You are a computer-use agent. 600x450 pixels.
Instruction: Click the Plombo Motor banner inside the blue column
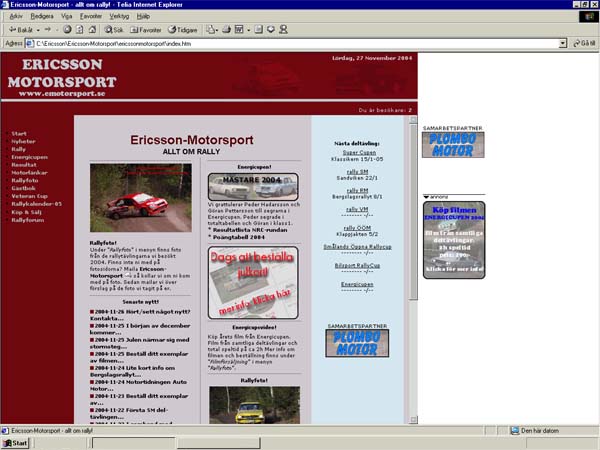pyautogui.click(x=357, y=343)
